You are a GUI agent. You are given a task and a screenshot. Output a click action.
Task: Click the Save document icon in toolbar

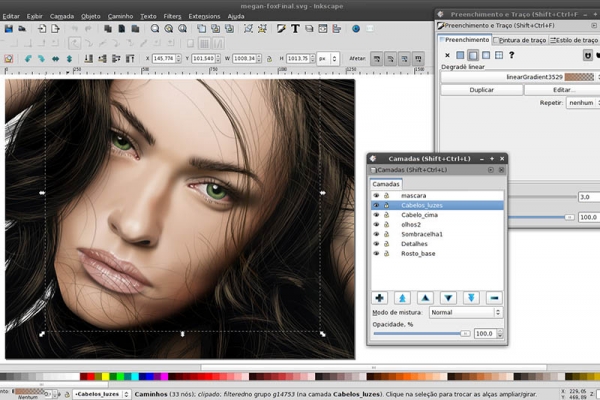point(8,29)
